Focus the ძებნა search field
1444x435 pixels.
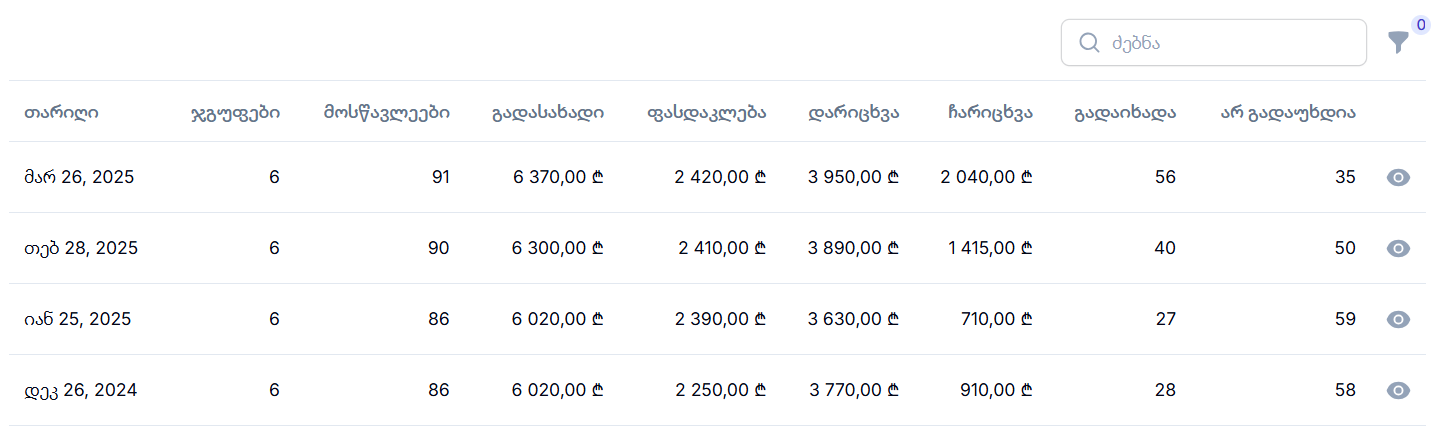(x=1213, y=43)
